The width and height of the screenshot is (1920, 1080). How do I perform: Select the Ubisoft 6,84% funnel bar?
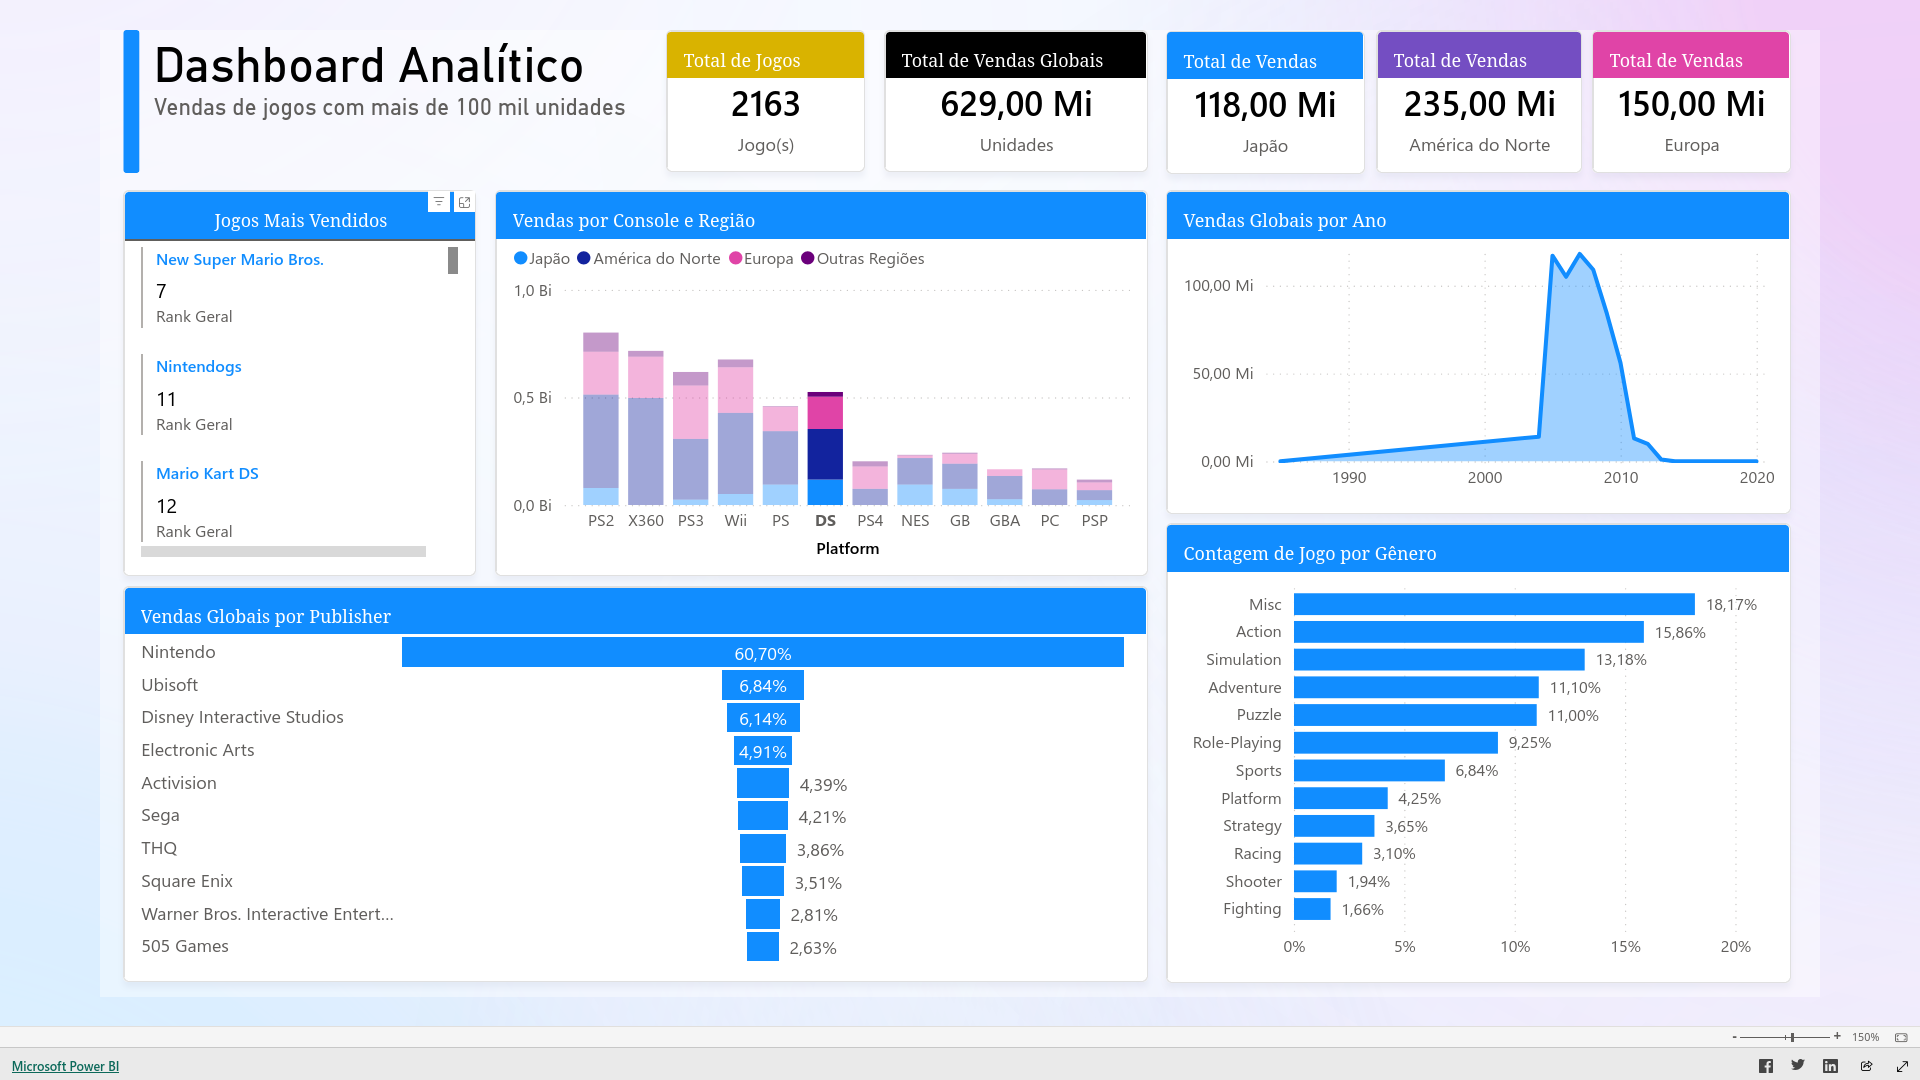coord(763,685)
